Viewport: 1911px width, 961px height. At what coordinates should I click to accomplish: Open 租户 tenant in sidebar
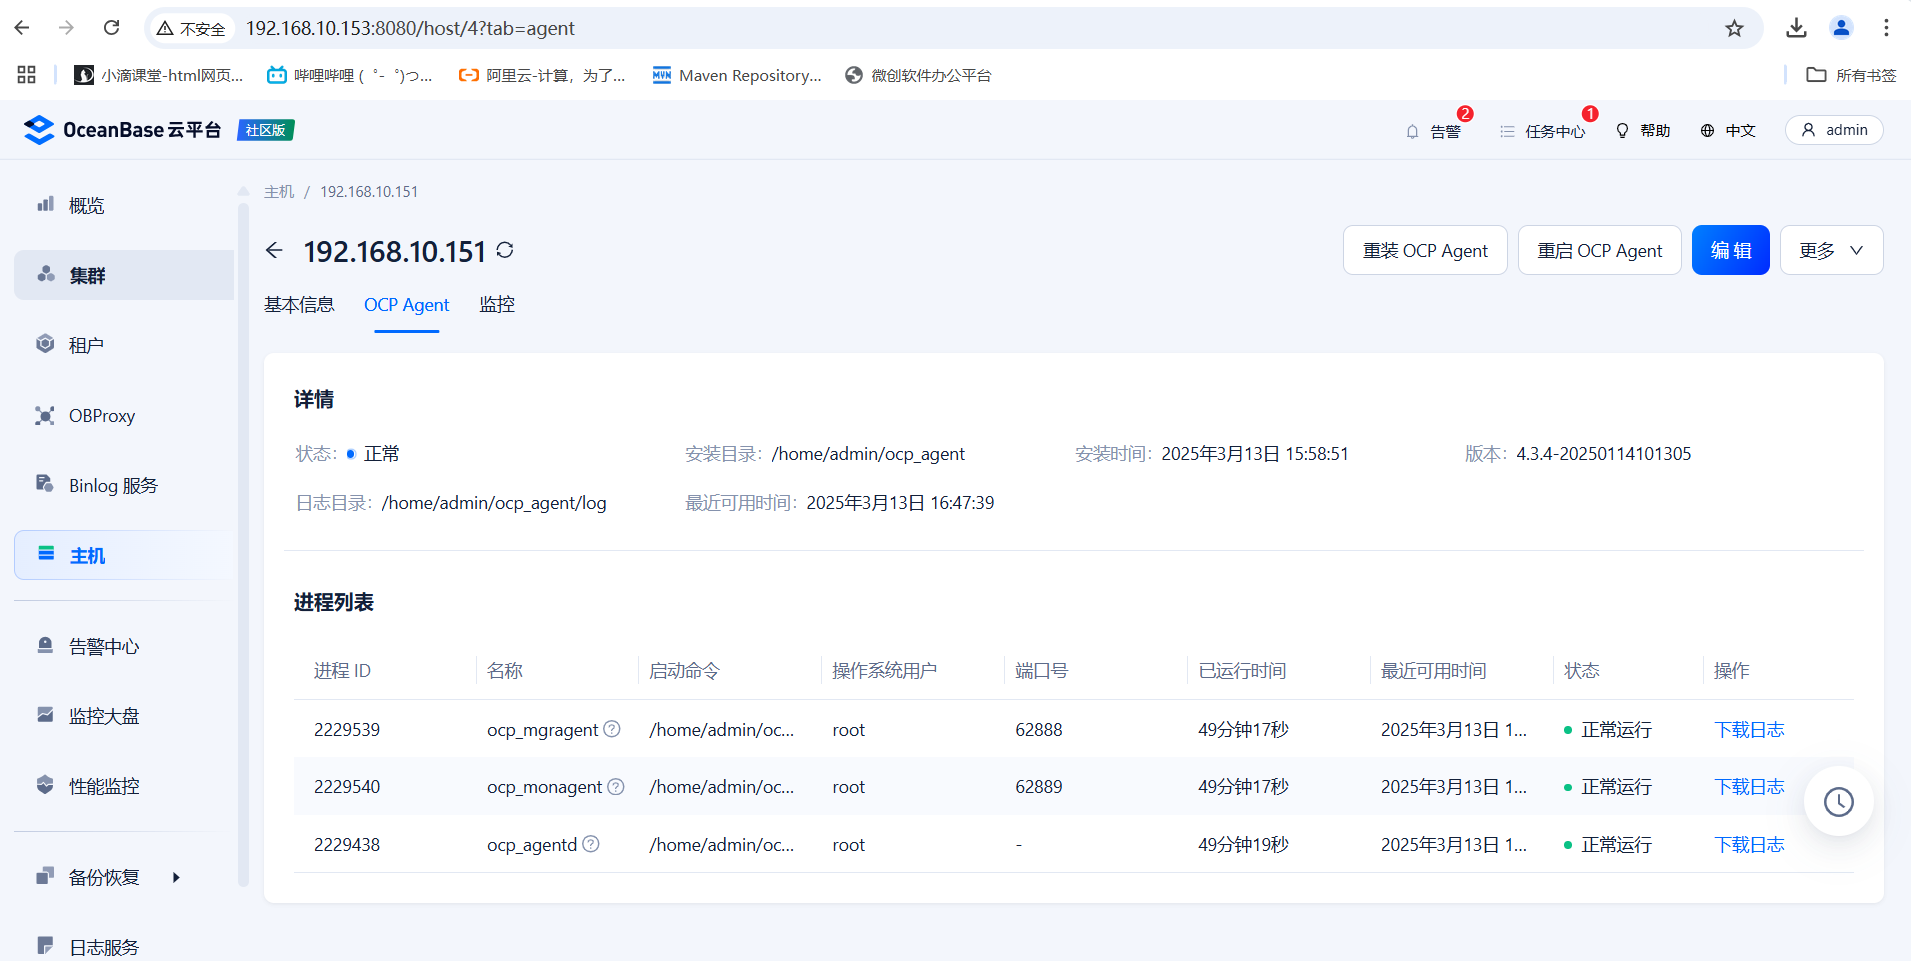[x=124, y=345]
